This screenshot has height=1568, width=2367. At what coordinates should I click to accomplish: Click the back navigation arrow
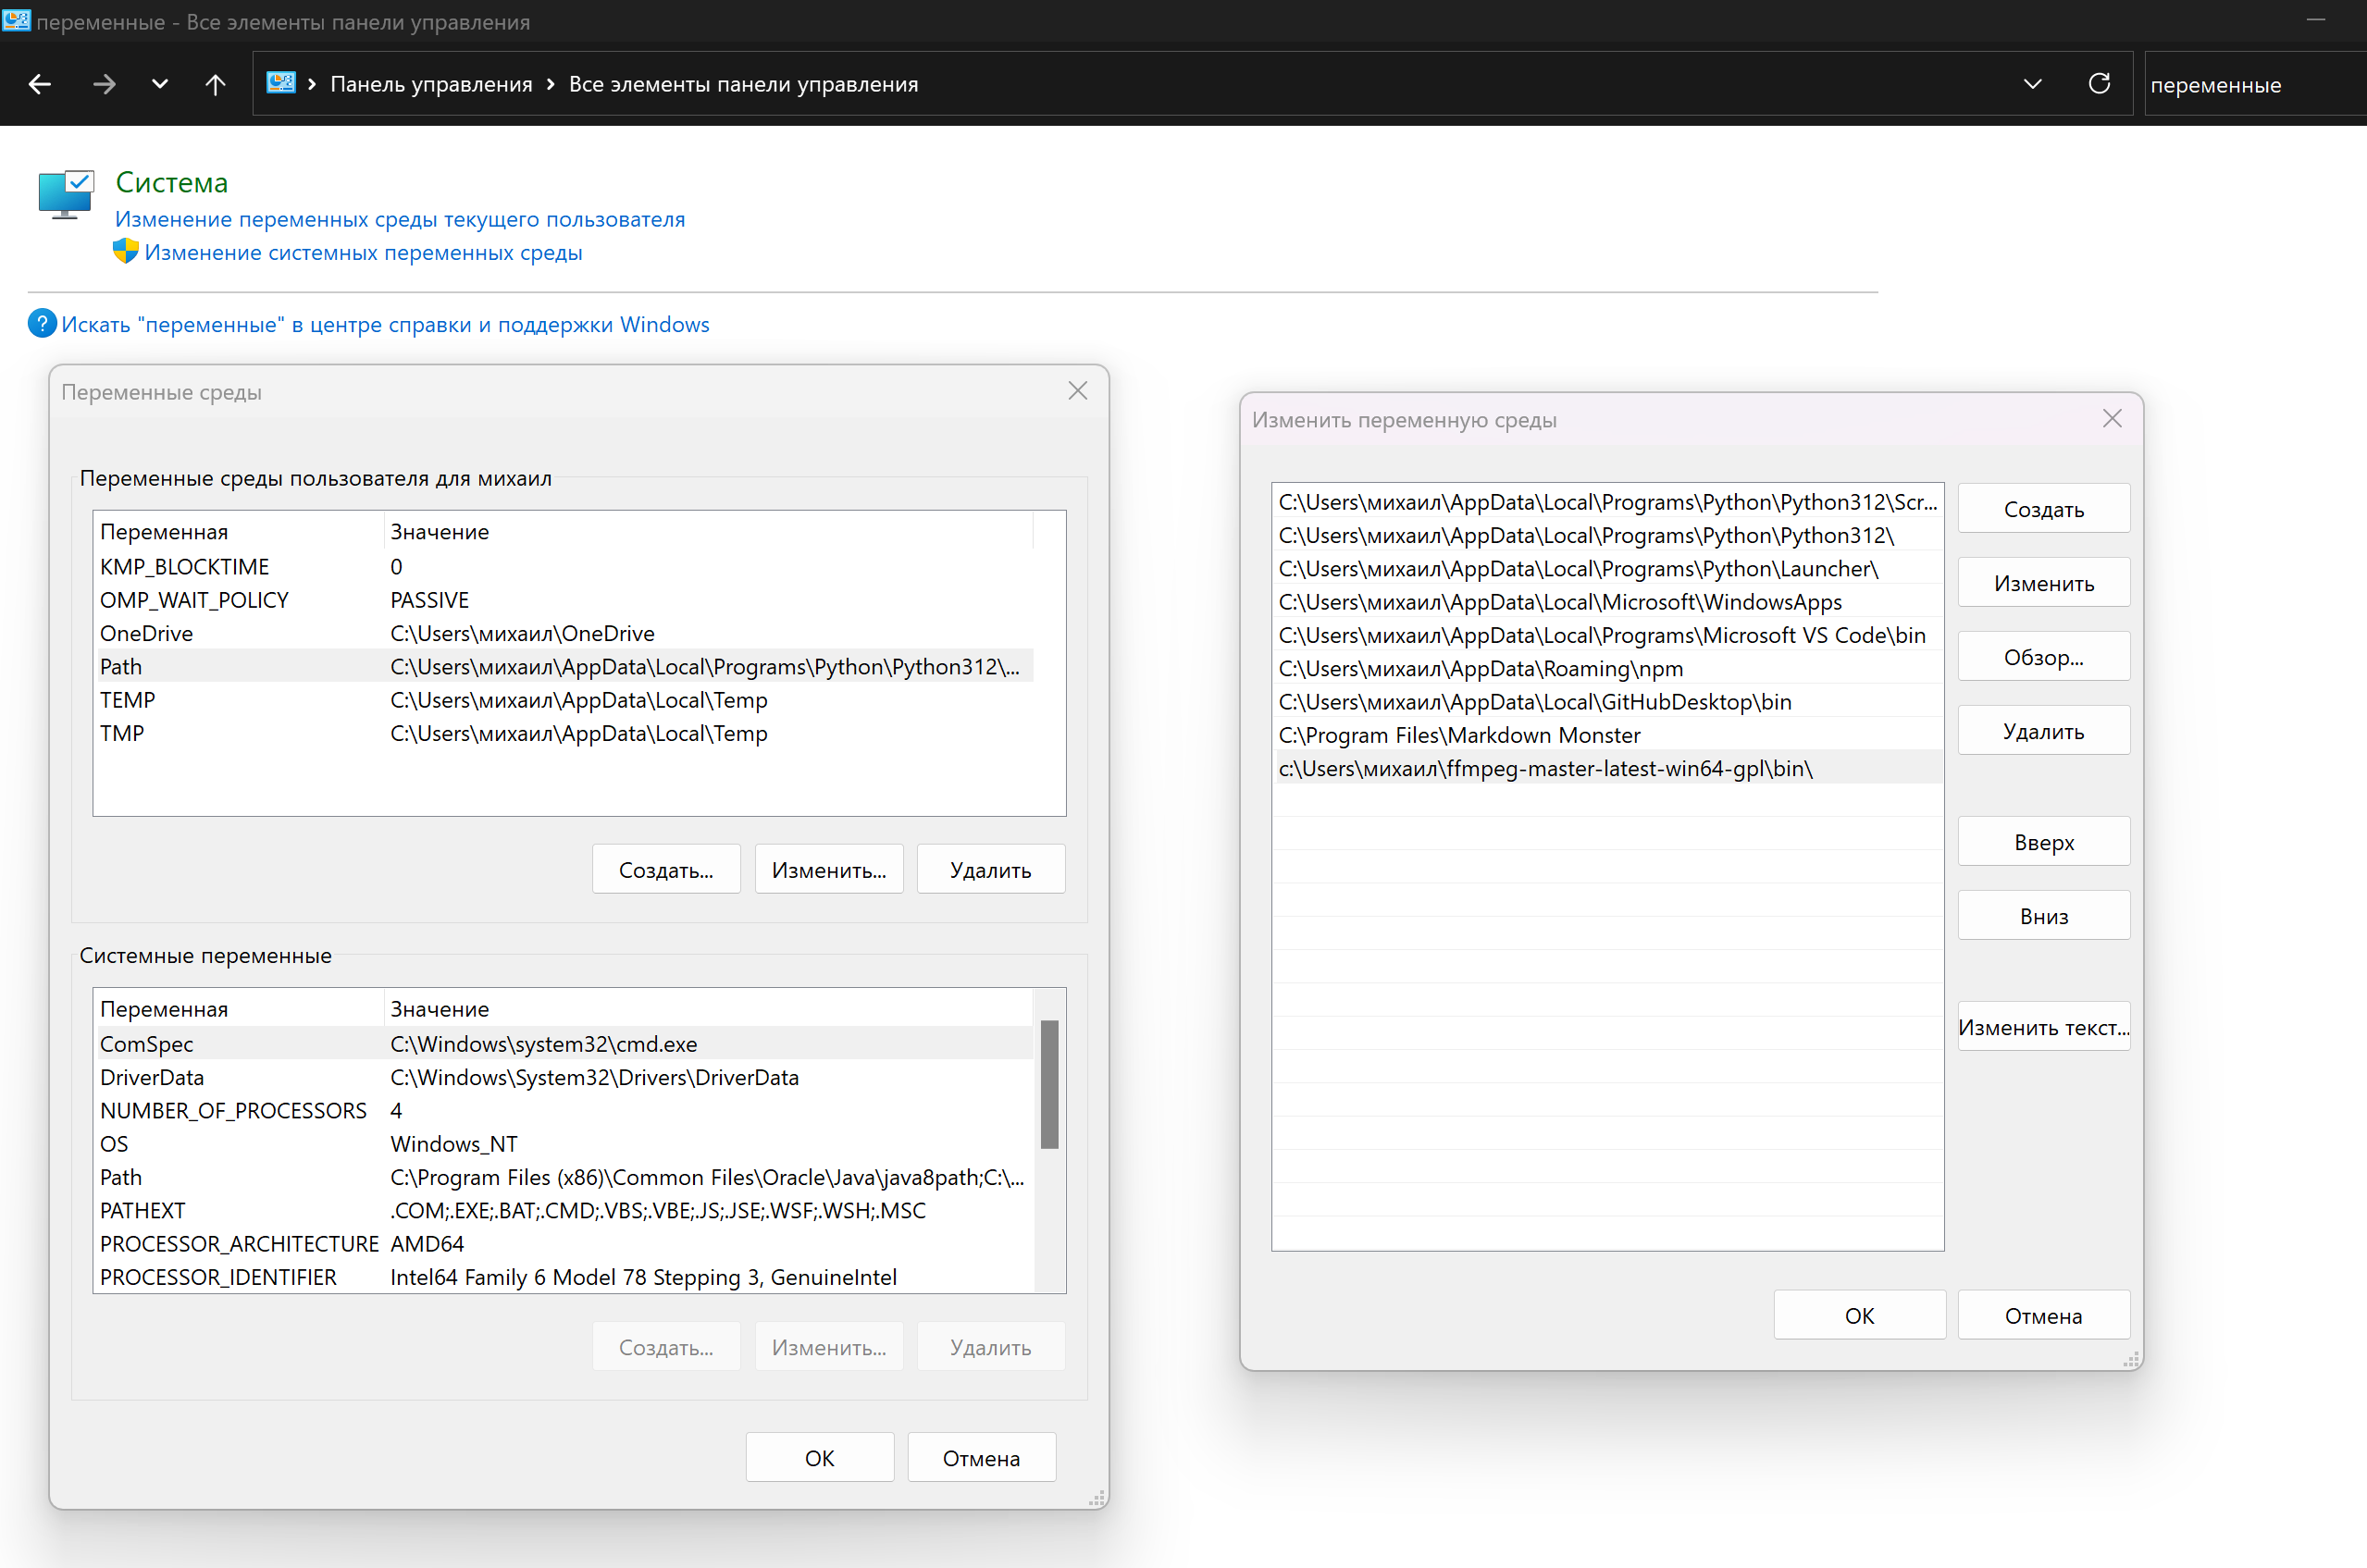[40, 85]
